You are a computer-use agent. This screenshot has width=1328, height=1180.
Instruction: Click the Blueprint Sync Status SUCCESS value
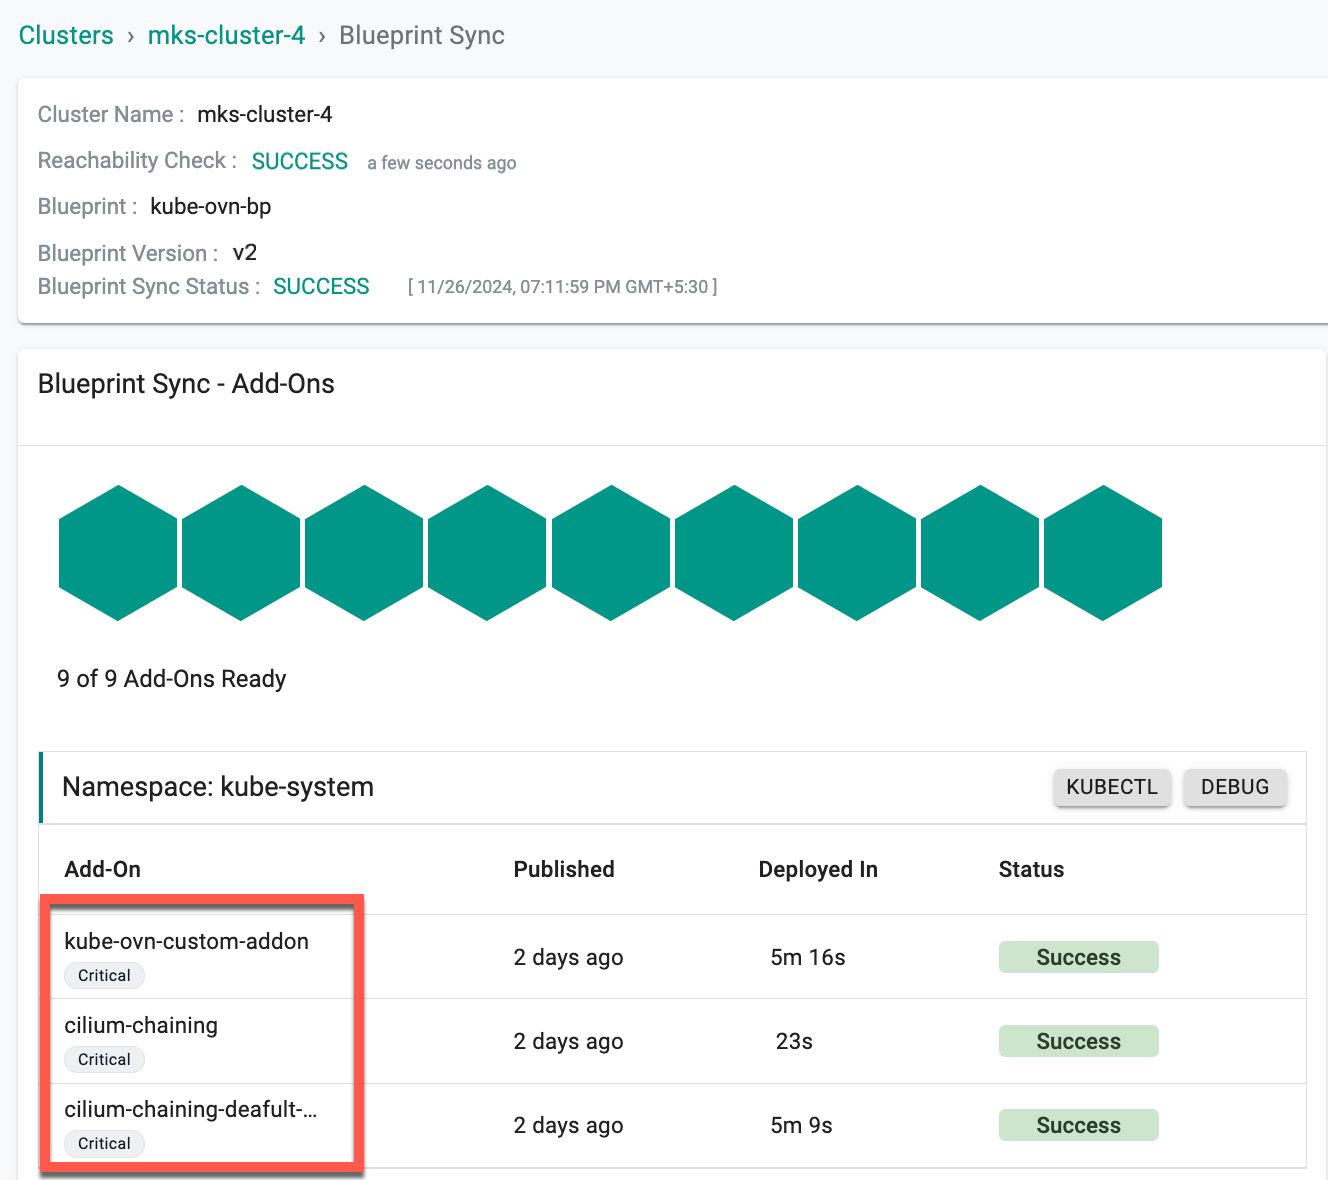[x=321, y=286]
